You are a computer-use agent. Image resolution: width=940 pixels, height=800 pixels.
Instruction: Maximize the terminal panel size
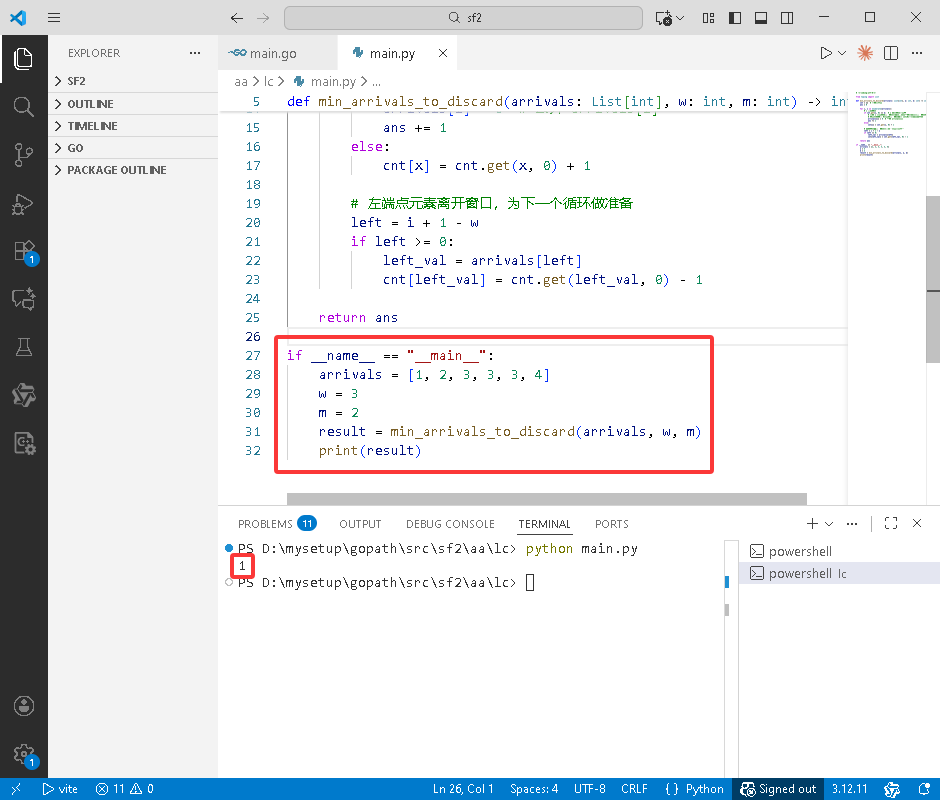pos(891,524)
